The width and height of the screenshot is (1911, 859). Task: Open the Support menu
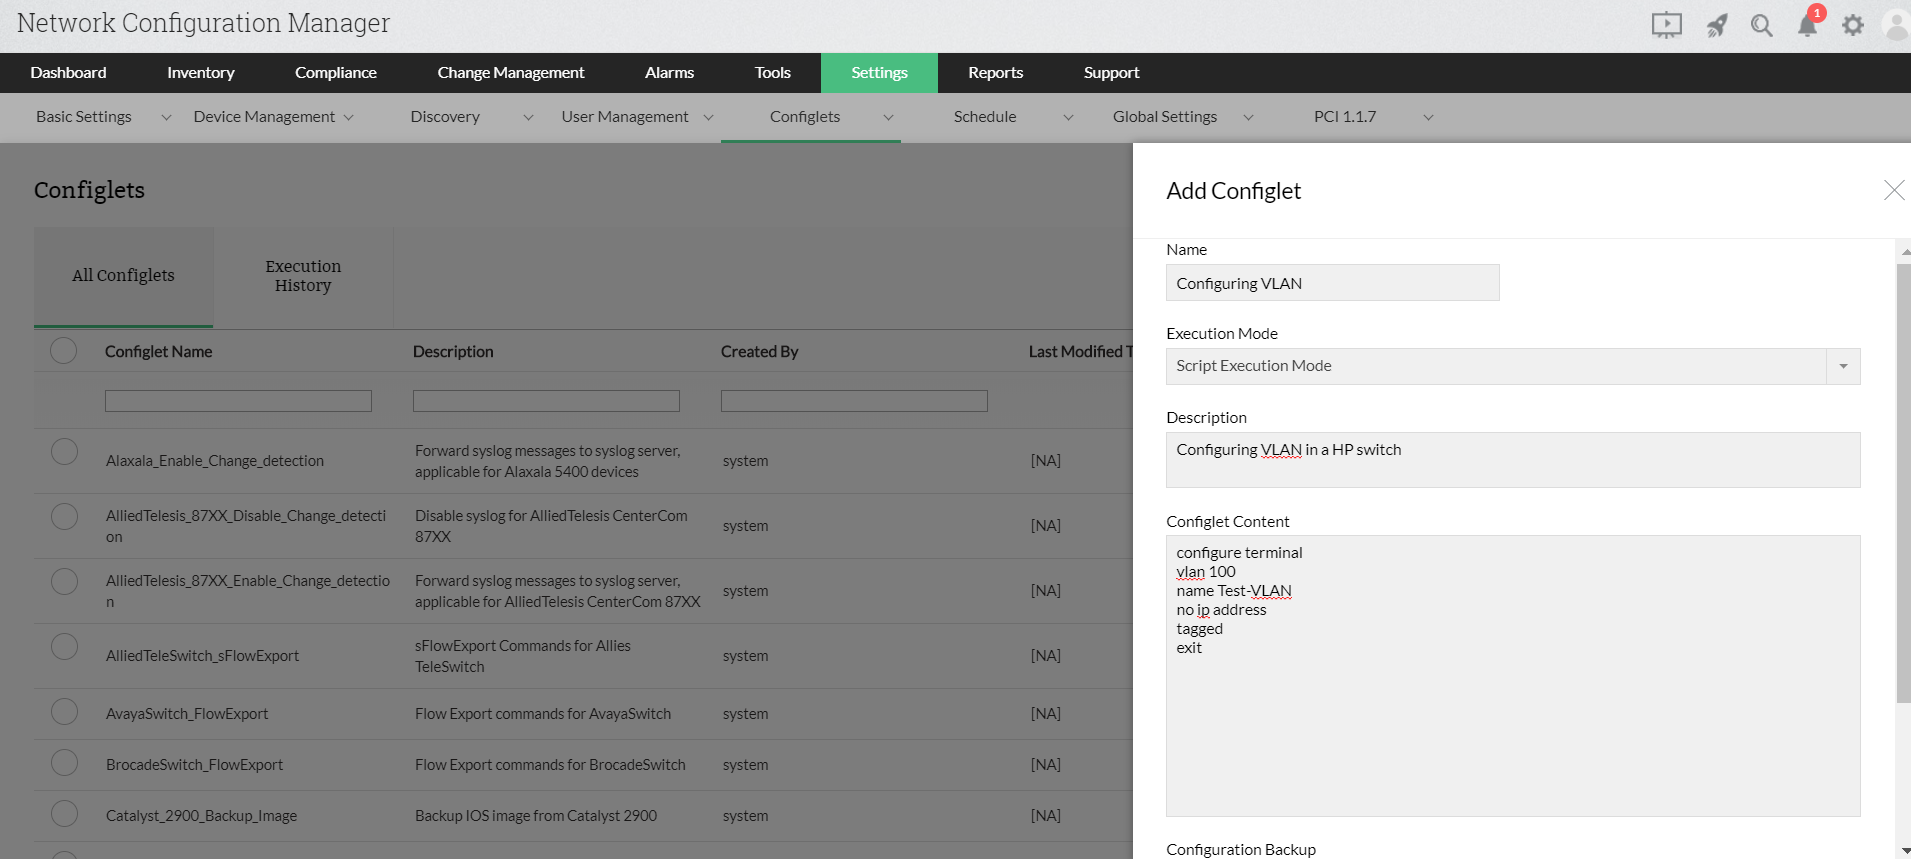click(x=1111, y=73)
